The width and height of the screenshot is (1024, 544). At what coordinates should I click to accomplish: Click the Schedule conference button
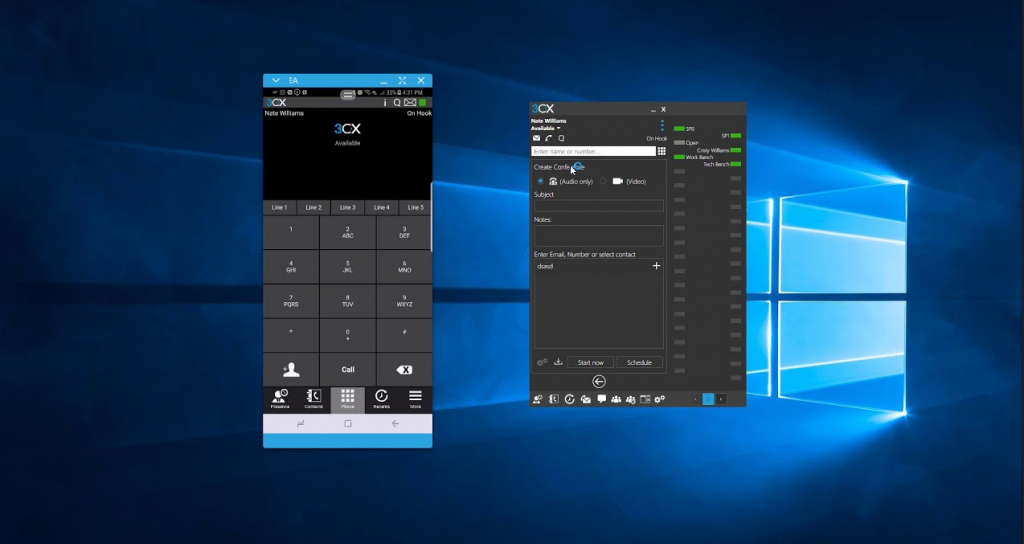639,362
